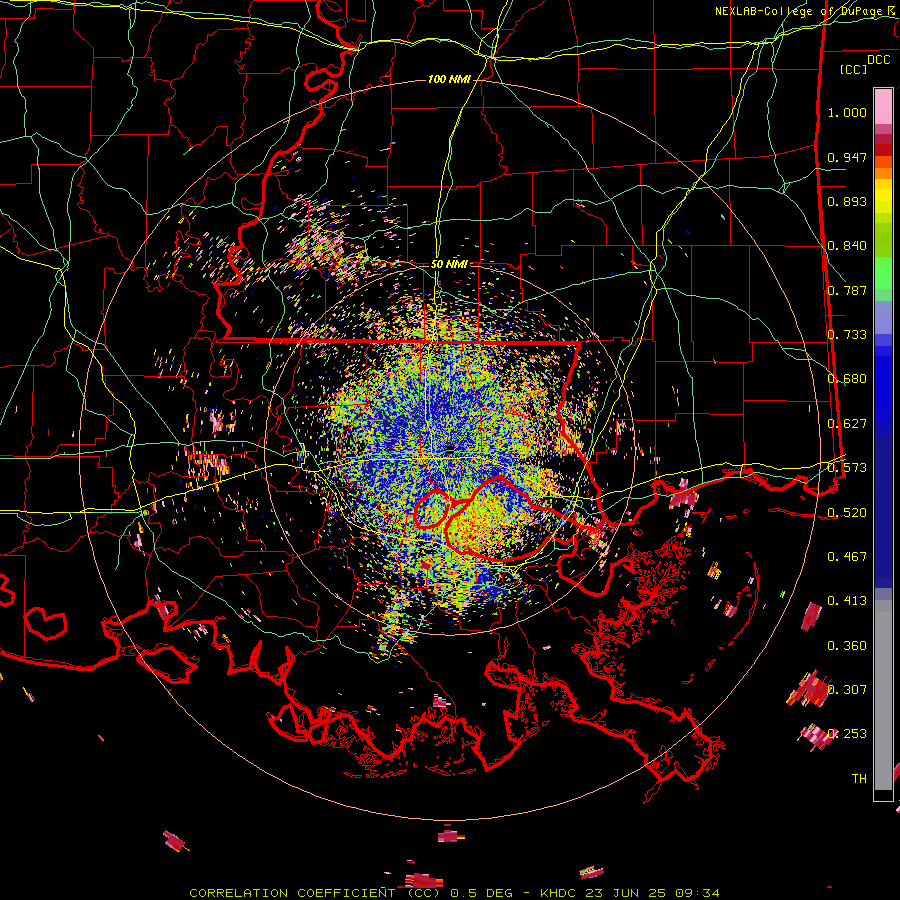Click the 0.840 scale value
Viewport: 900px width, 900px height.
(x=847, y=246)
